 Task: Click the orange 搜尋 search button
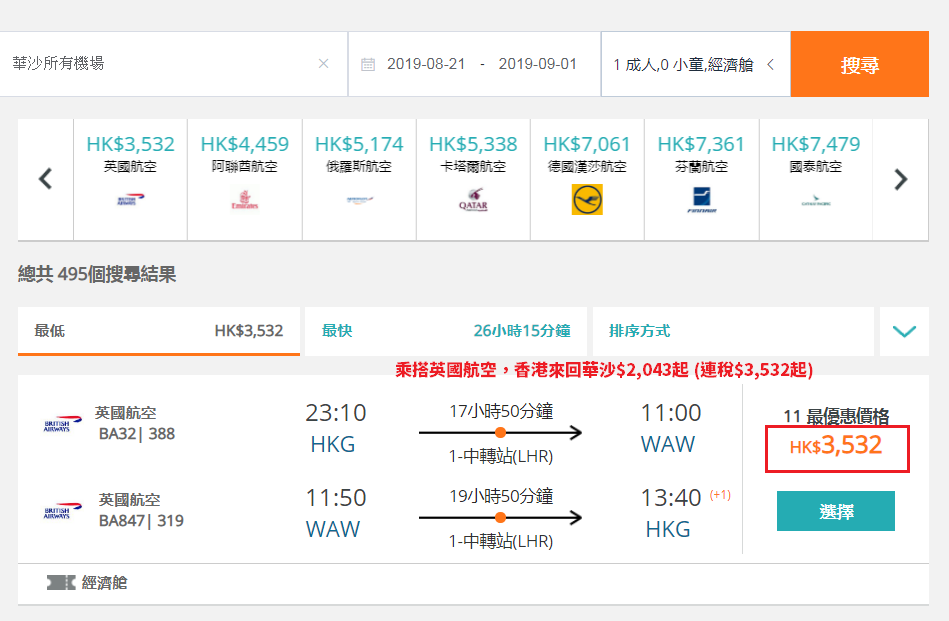click(859, 64)
